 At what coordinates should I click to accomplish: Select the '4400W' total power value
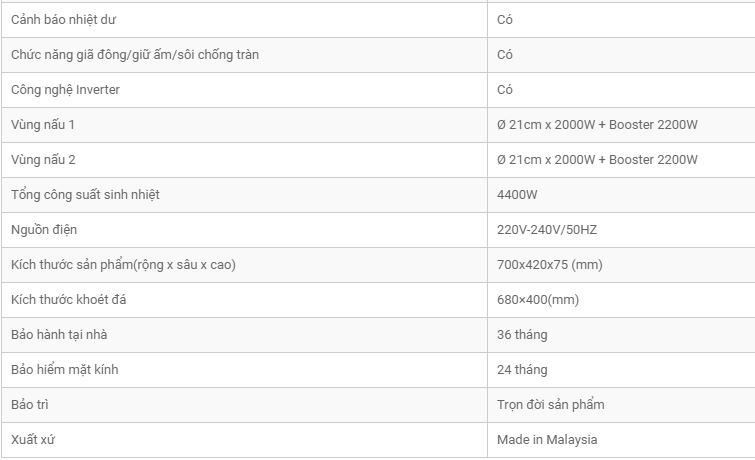(x=518, y=195)
